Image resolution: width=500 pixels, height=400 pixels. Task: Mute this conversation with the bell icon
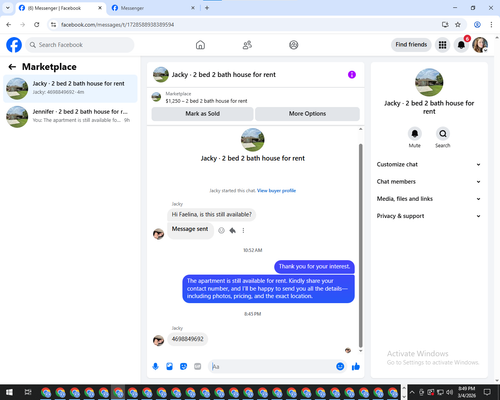(415, 134)
